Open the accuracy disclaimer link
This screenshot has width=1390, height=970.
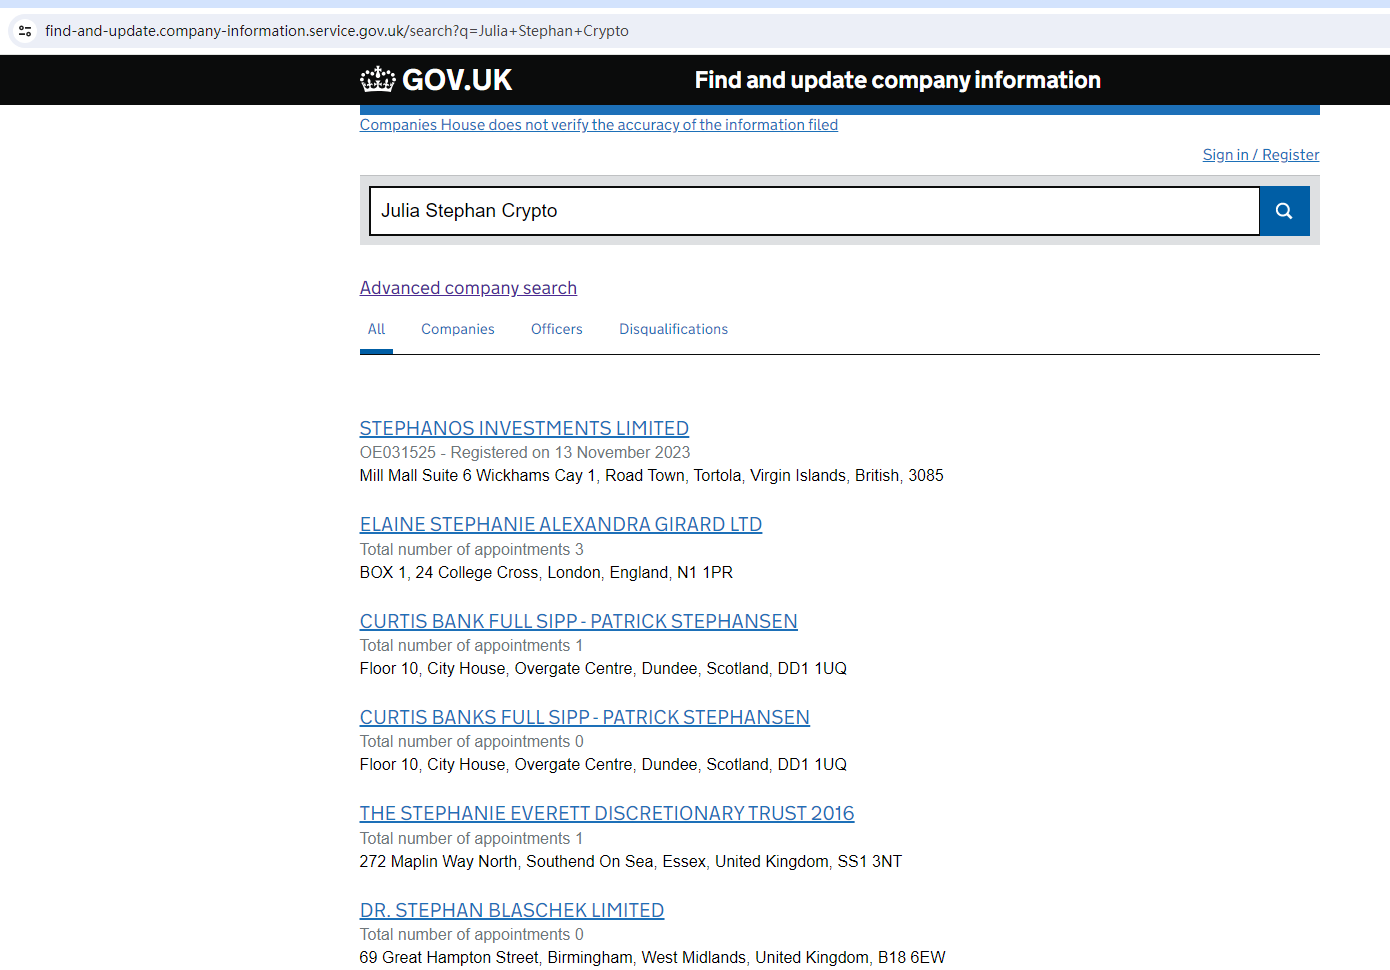tap(599, 125)
